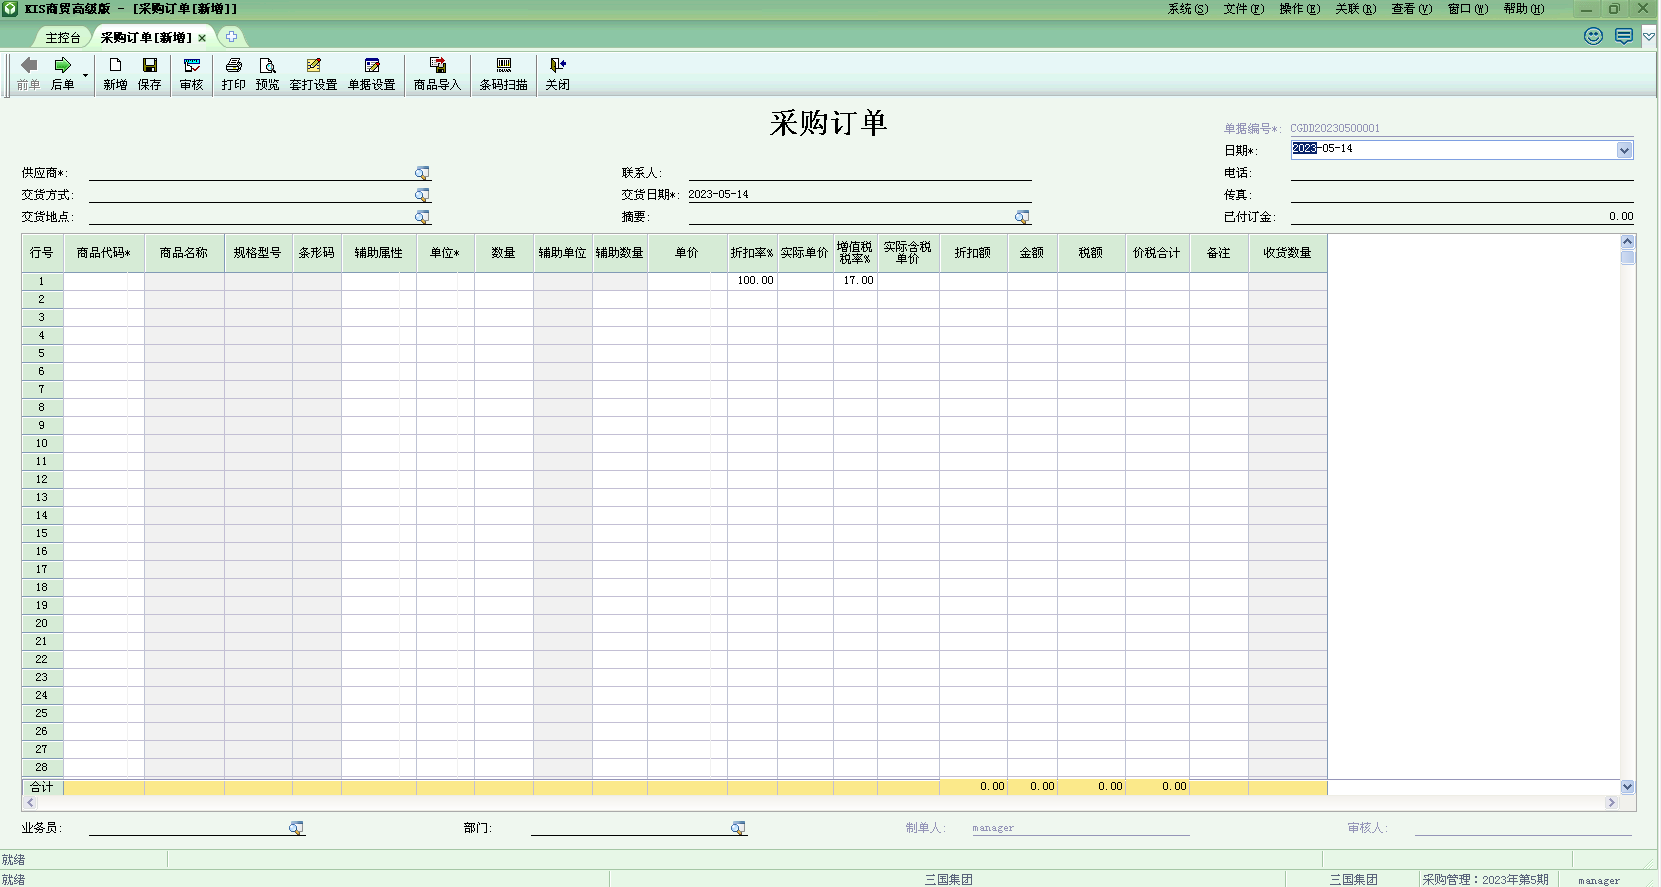
Task: Import products with 商品导入
Action: [437, 74]
